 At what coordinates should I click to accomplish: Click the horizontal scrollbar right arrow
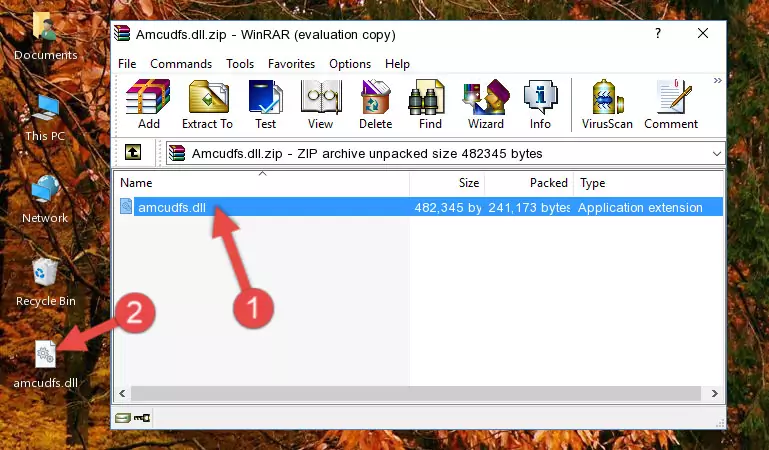(715, 393)
